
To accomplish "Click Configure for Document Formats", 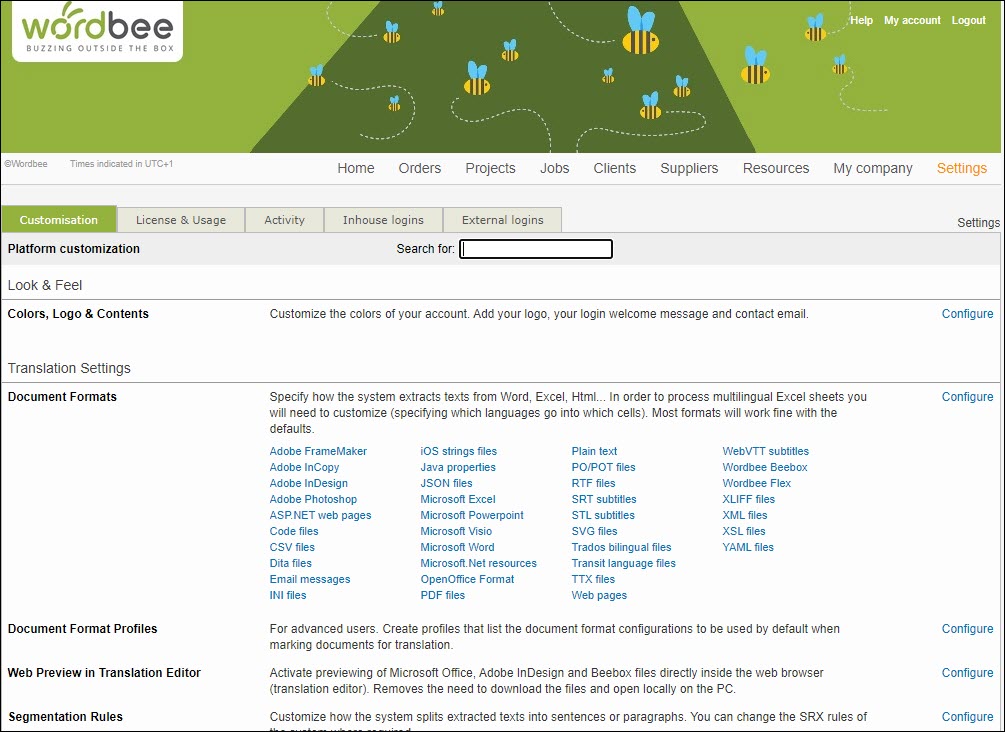I will (x=967, y=397).
